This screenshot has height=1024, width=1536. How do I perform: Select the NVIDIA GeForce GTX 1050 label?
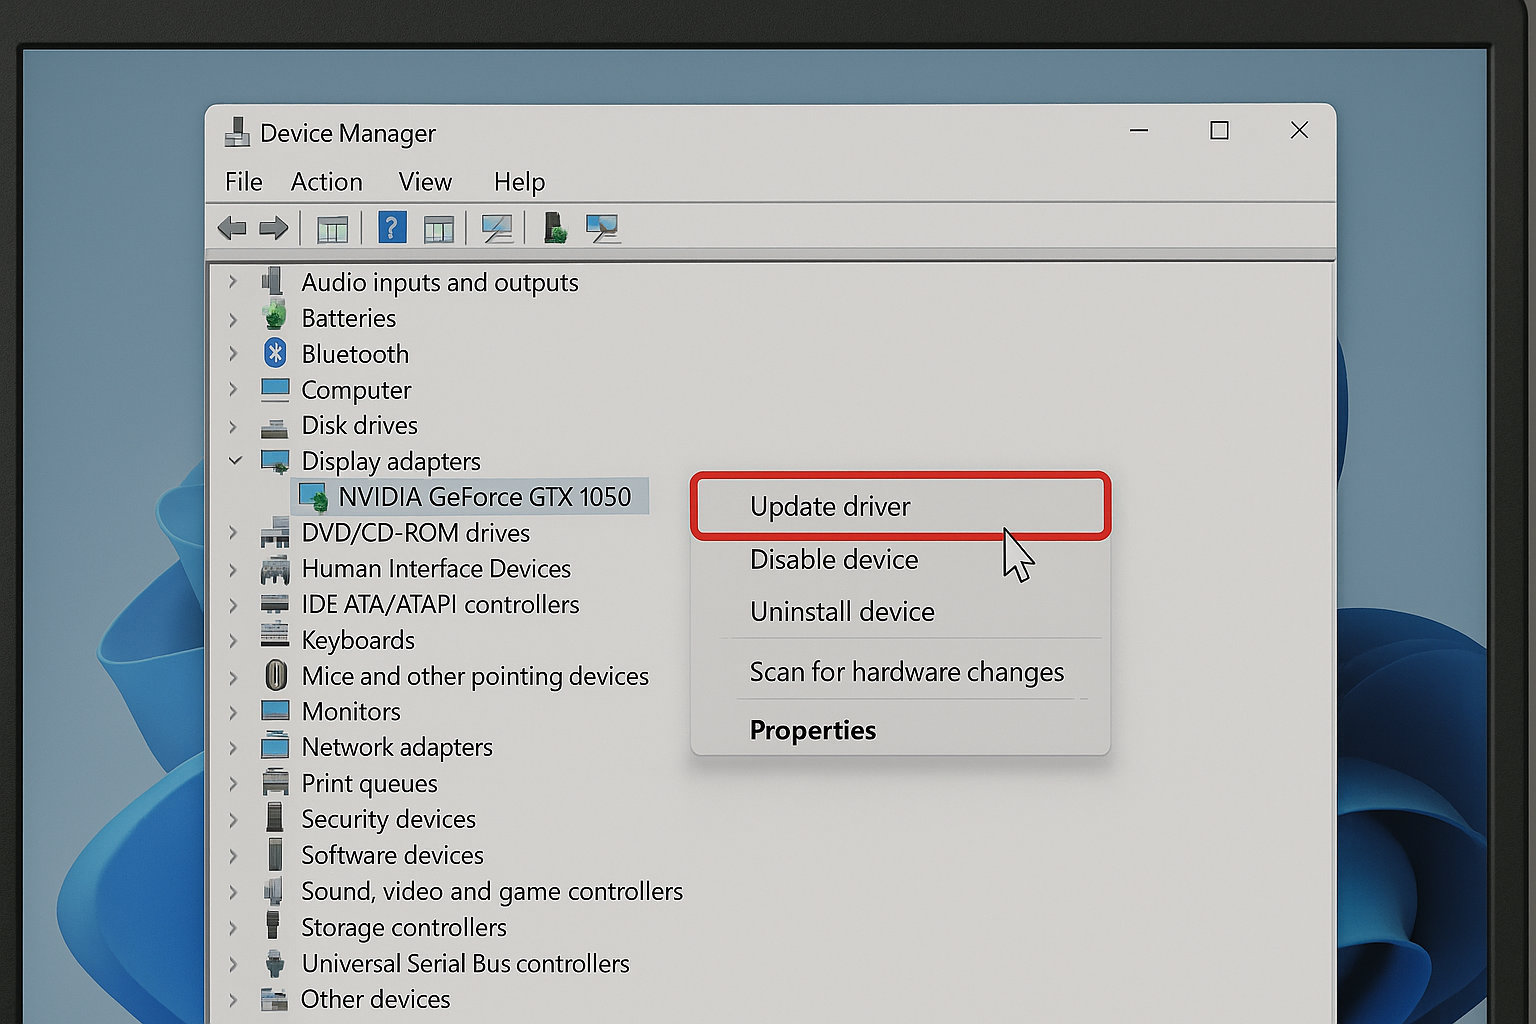(484, 497)
